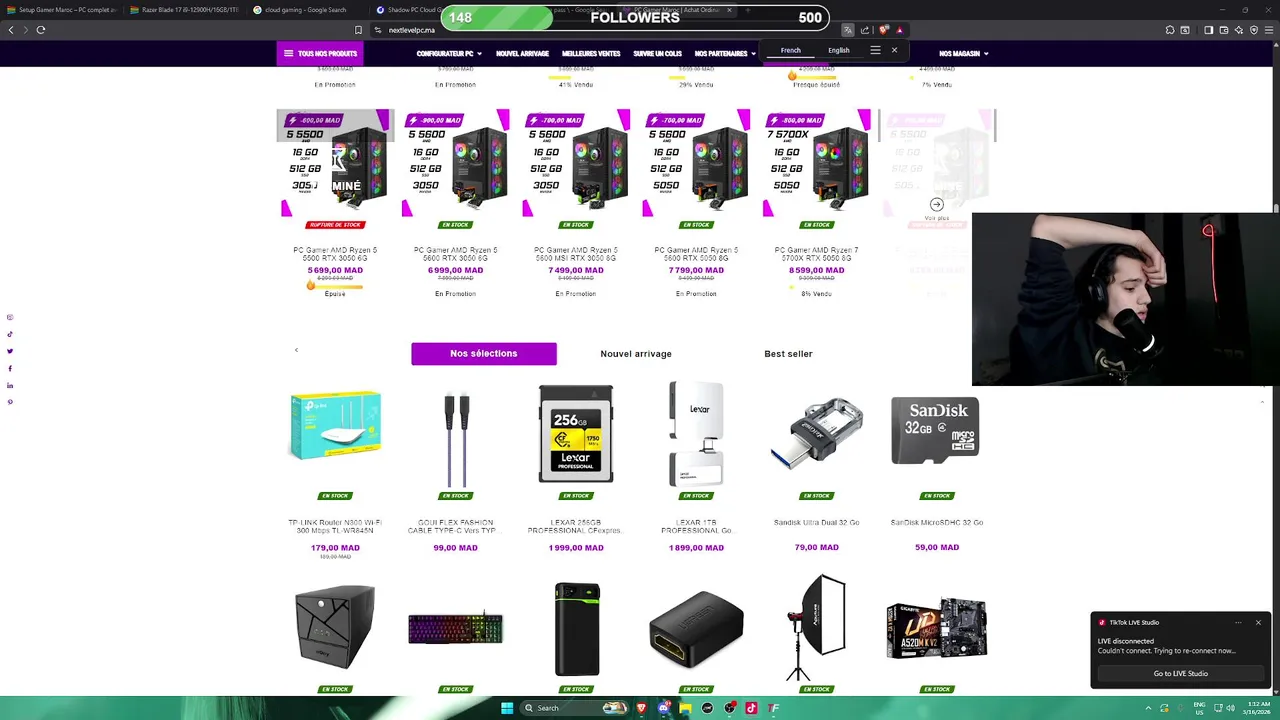Screen dimensions: 1280x720
Task: Open the browser extensions puzzle icon
Action: [x=1170, y=30]
